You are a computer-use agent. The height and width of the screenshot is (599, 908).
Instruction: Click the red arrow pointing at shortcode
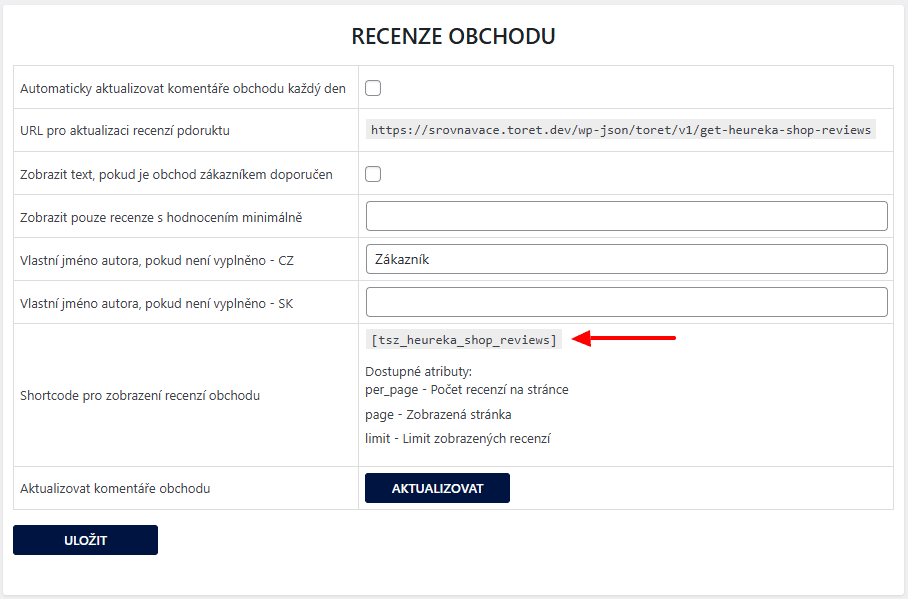[x=624, y=338]
